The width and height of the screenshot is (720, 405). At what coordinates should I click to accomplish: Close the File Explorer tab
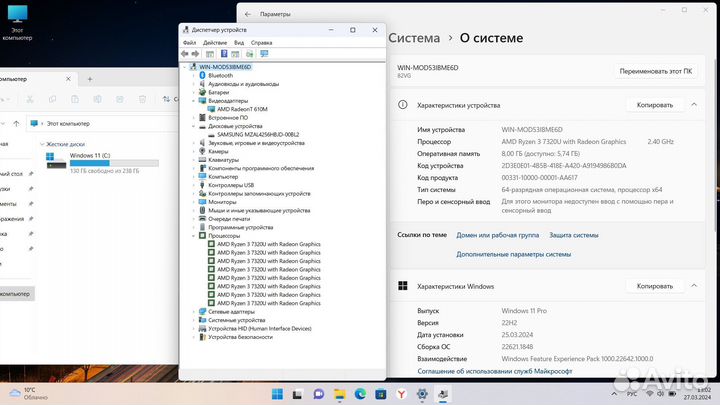coord(68,79)
